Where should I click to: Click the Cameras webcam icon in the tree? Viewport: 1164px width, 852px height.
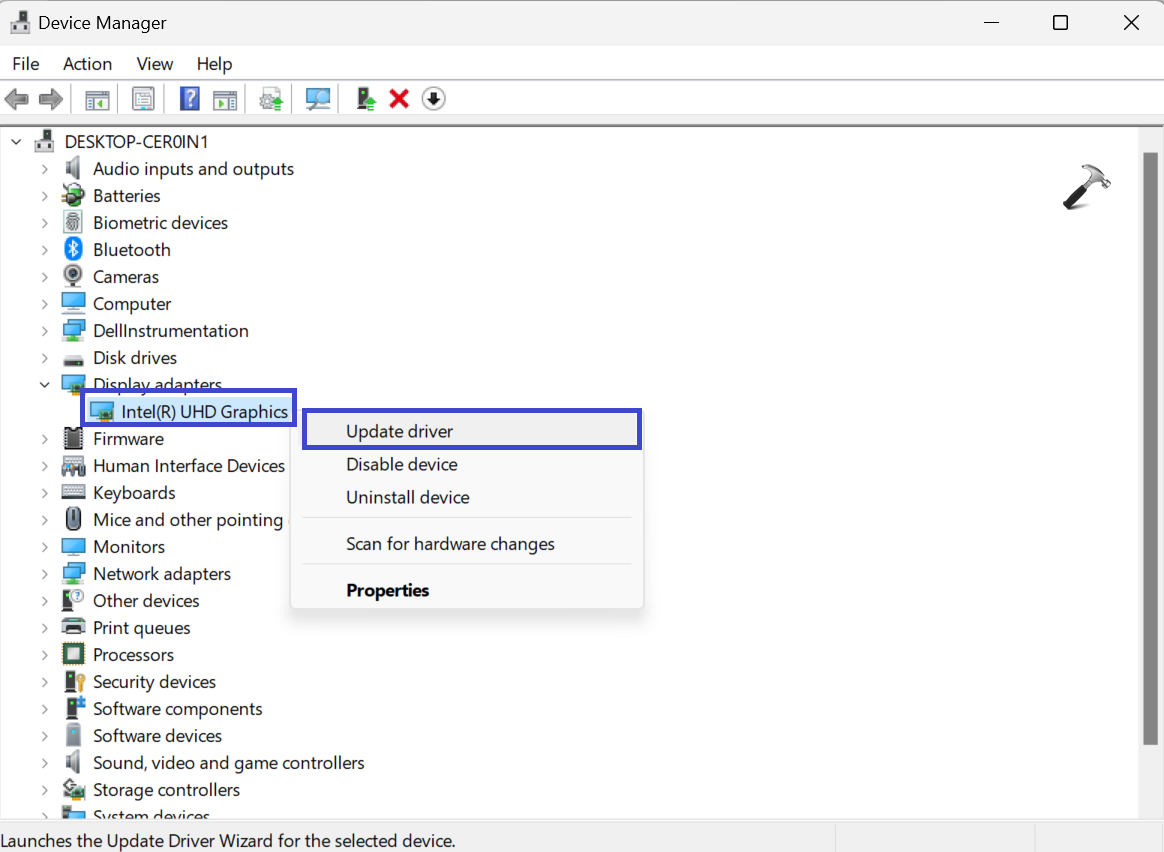(x=73, y=277)
